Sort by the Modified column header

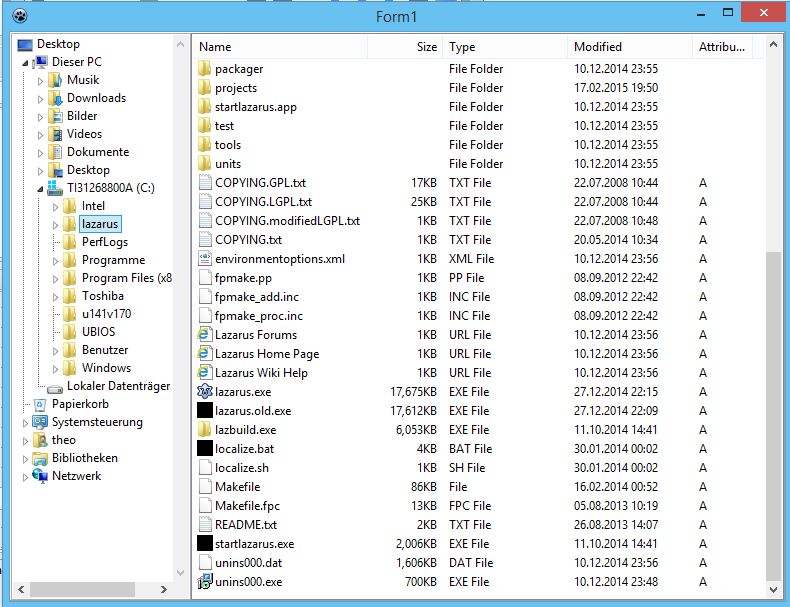(630, 47)
